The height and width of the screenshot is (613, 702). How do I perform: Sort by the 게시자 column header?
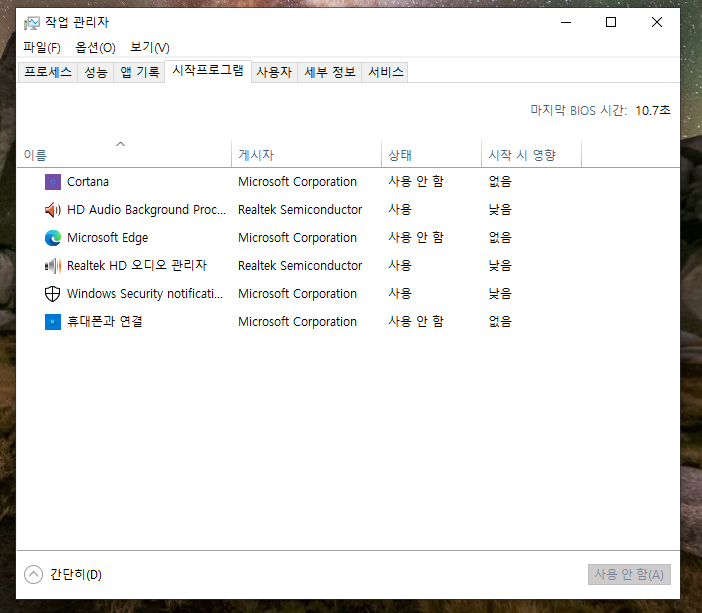click(x=307, y=154)
